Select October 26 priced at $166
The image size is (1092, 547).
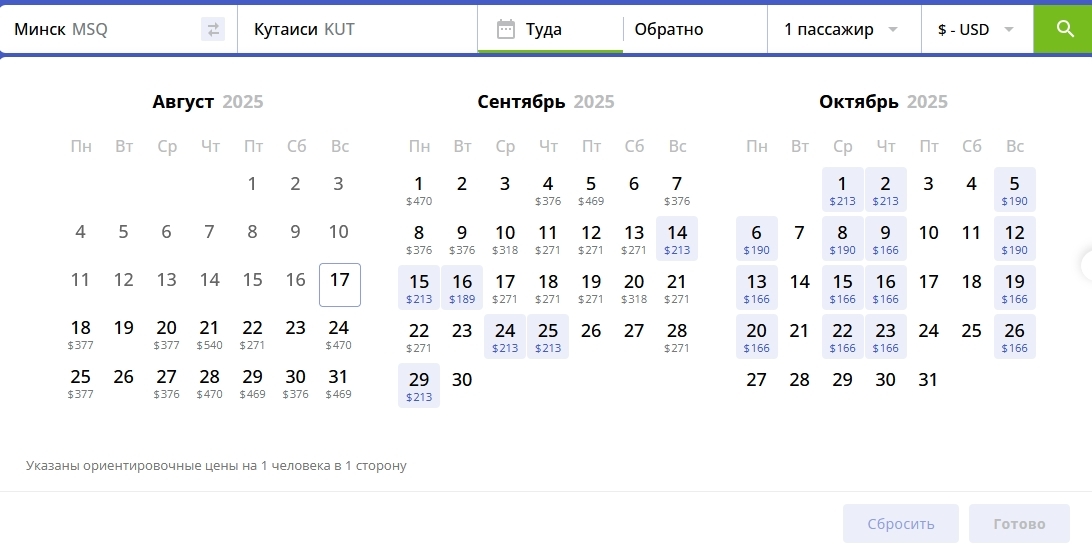(x=1014, y=336)
